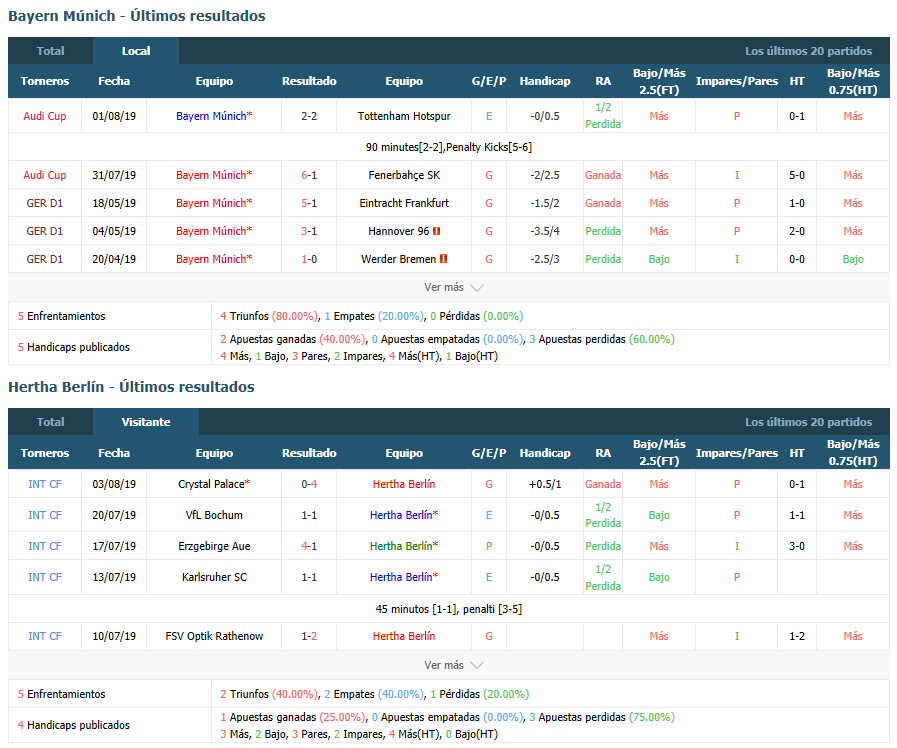Image resolution: width=897 pixels, height=748 pixels.
Task: Switch to Total tab in Bayern Múnich table
Action: [50, 51]
